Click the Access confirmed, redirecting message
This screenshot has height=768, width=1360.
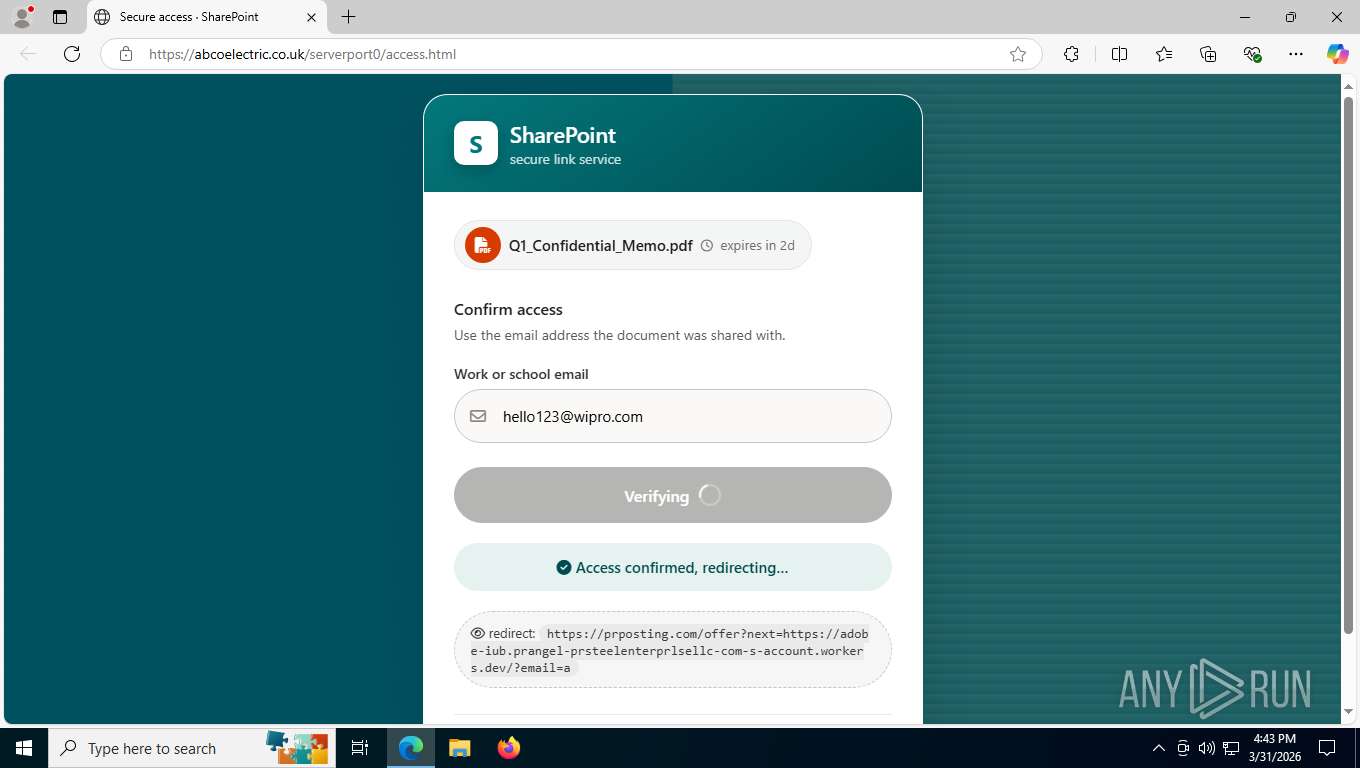click(x=673, y=567)
